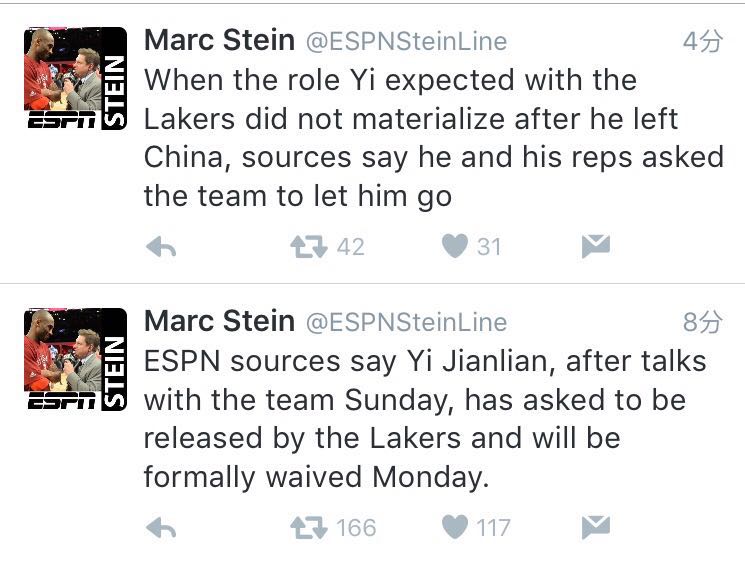Viewport: 745px width, 561px height.
Task: Open Marc Stein's avatar on the top tweet
Action: (75, 80)
